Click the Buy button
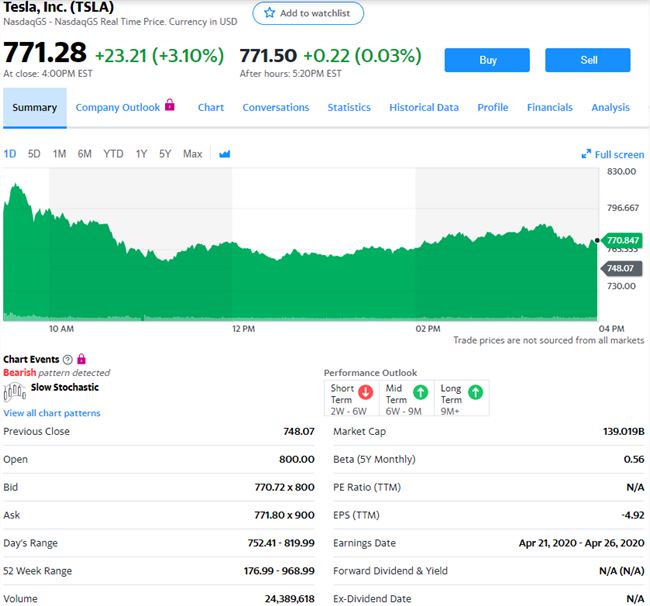 point(487,60)
